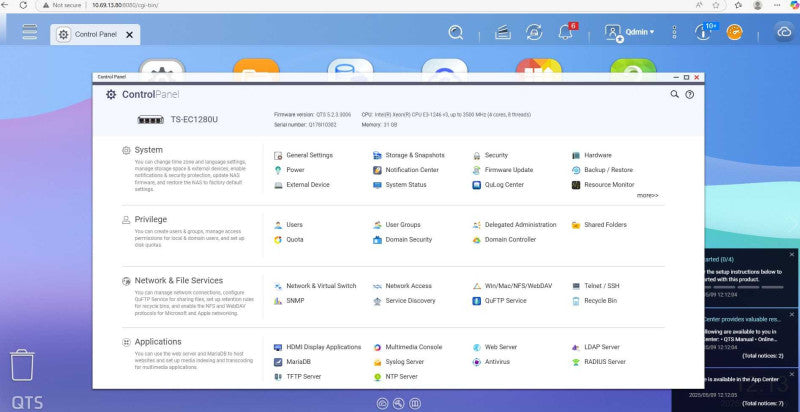The width and height of the screenshot is (800, 412).
Task: Click the search magnifier icon in top bar
Action: (x=456, y=33)
